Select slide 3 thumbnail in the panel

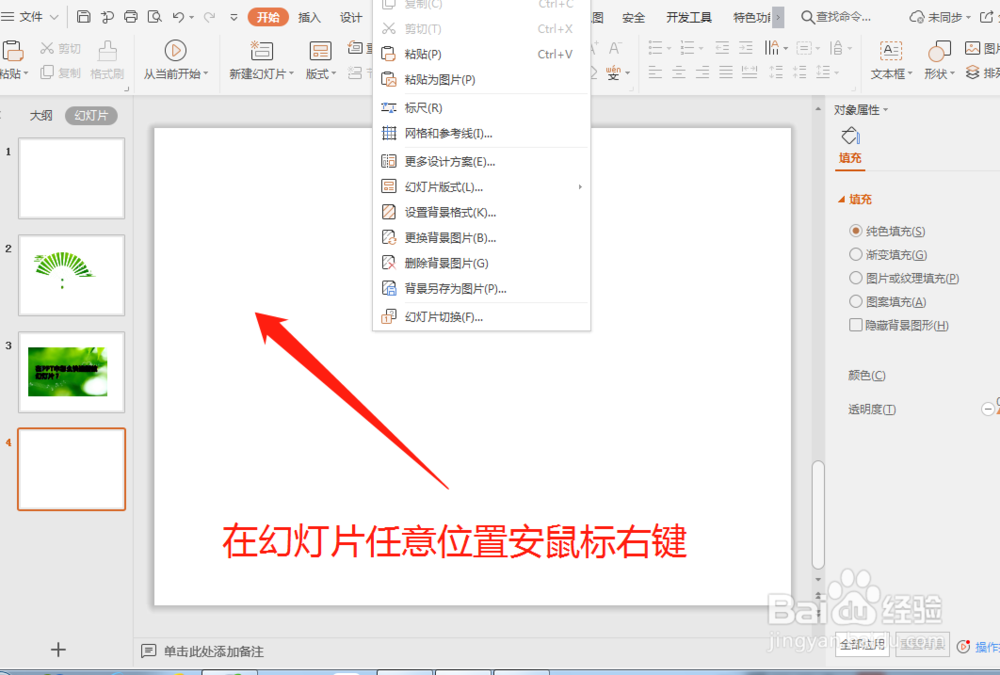[71, 372]
